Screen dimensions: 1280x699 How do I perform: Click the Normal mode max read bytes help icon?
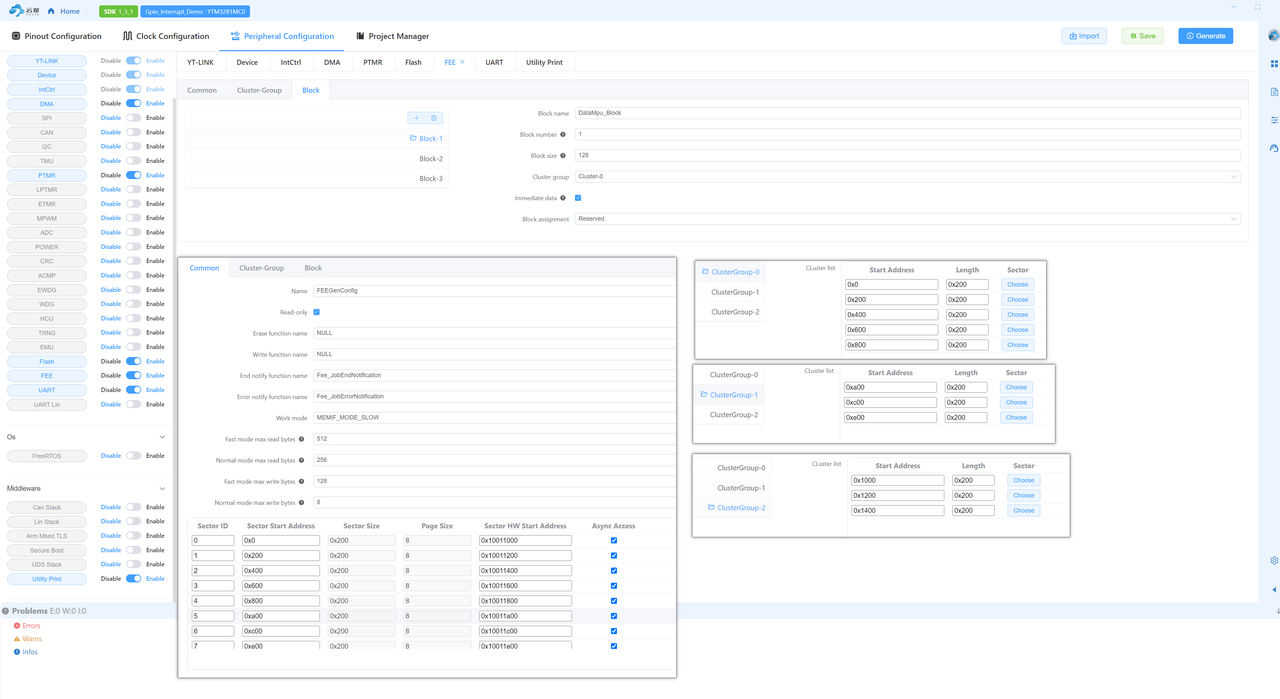coord(302,460)
